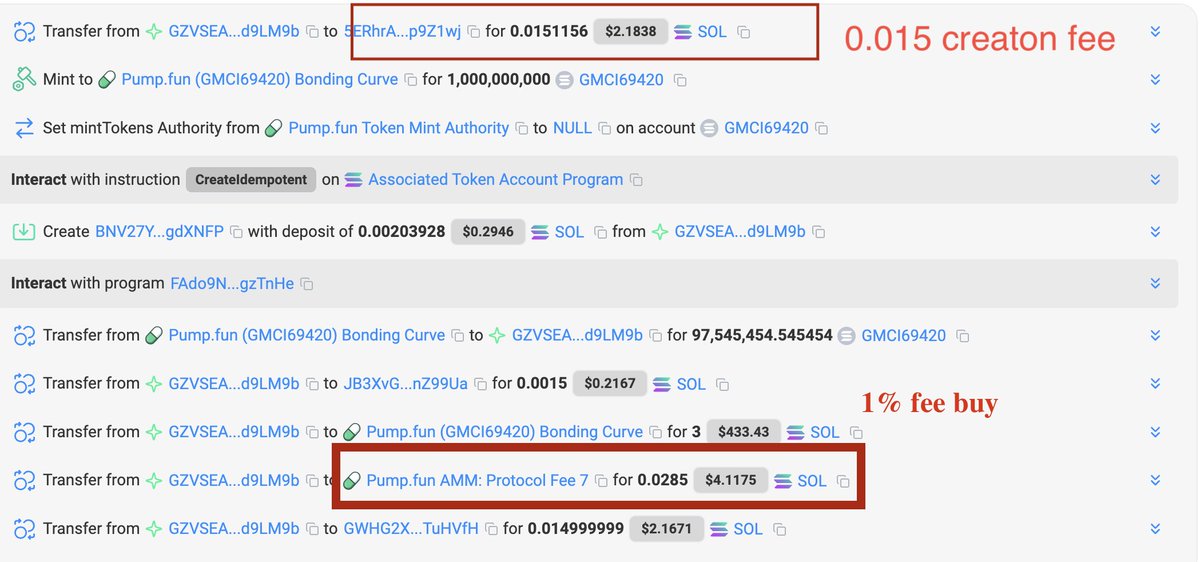This screenshot has width=1200, height=562.
Task: Click the $0.2167 price badge
Action: coord(610,384)
